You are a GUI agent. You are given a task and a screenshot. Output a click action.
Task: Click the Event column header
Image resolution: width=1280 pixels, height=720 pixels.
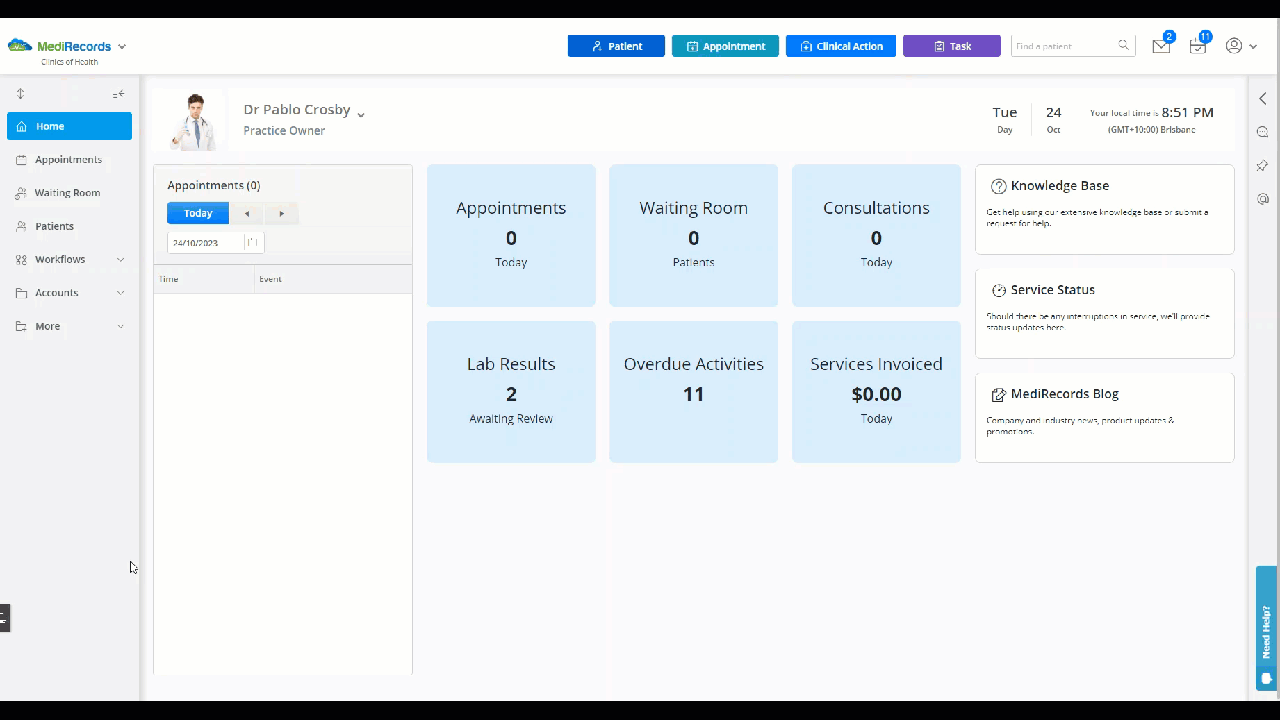333,279
